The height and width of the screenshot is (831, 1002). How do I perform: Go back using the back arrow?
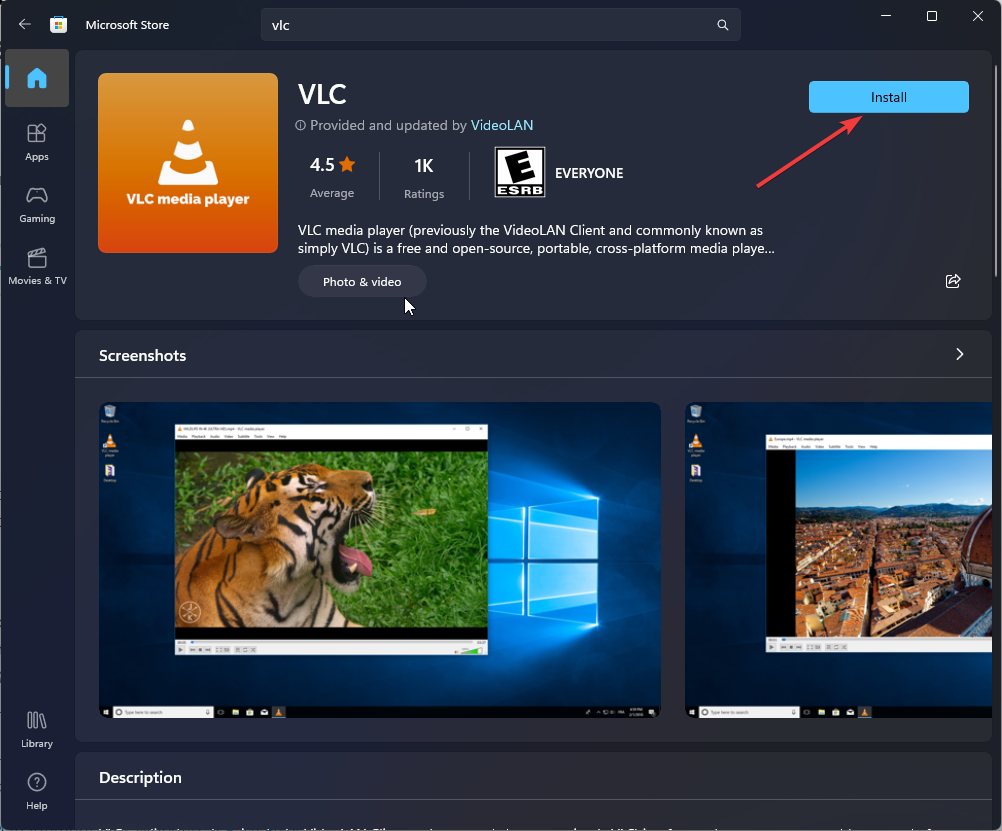coord(23,24)
